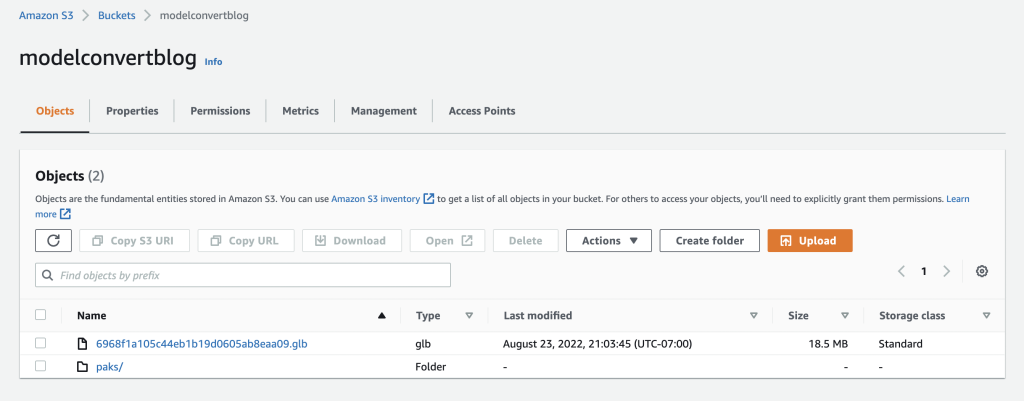The image size is (1024, 401).
Task: Click the August 23, 2022 modified date cell
Action: point(598,344)
